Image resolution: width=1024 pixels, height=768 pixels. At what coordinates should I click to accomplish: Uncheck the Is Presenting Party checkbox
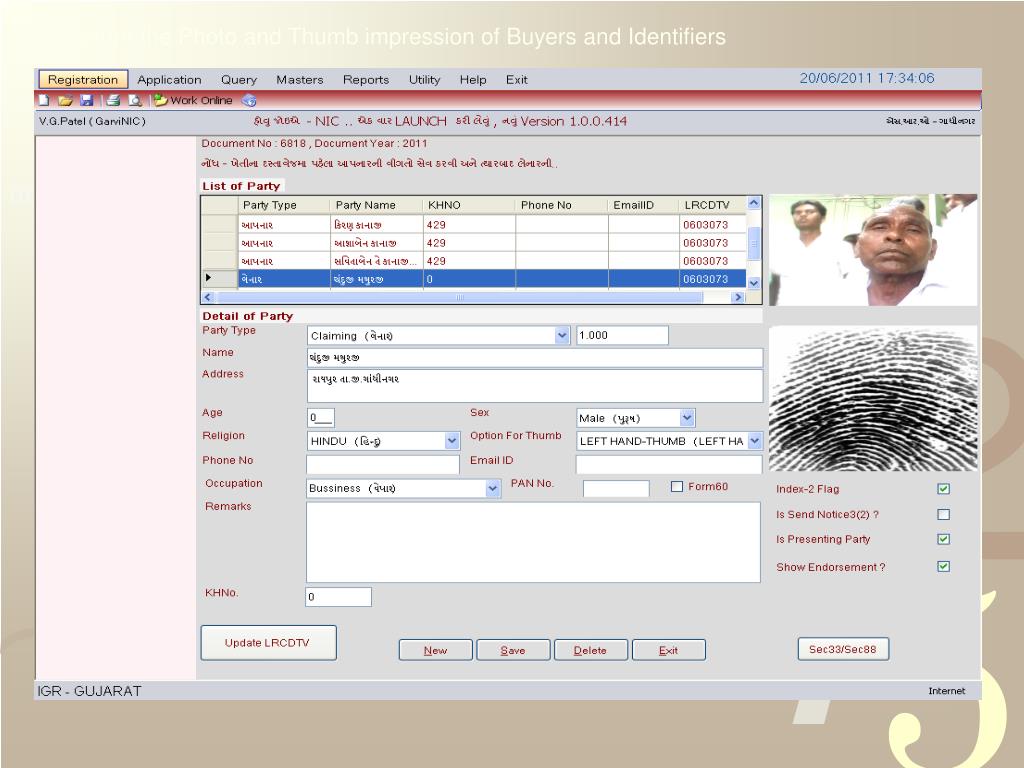click(944, 539)
